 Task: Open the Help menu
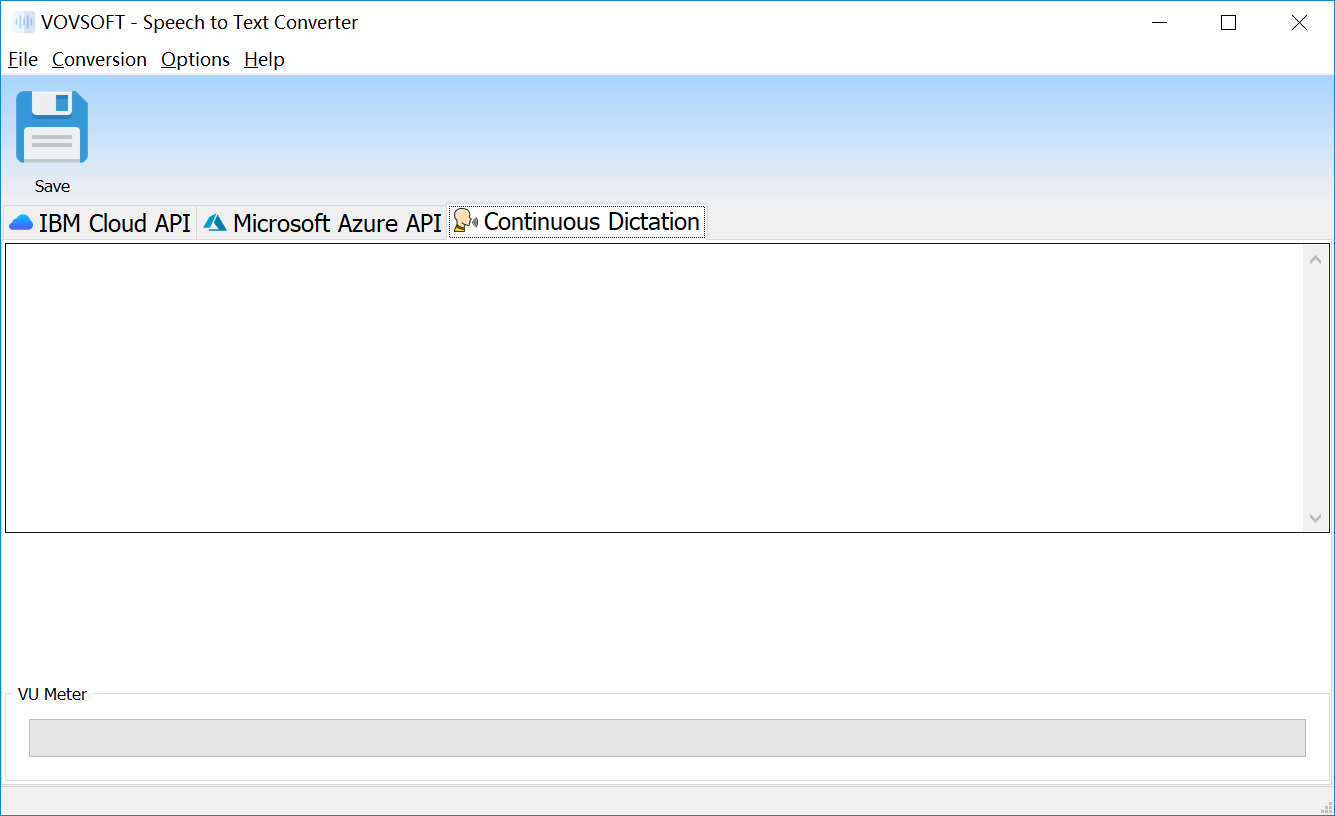(264, 59)
